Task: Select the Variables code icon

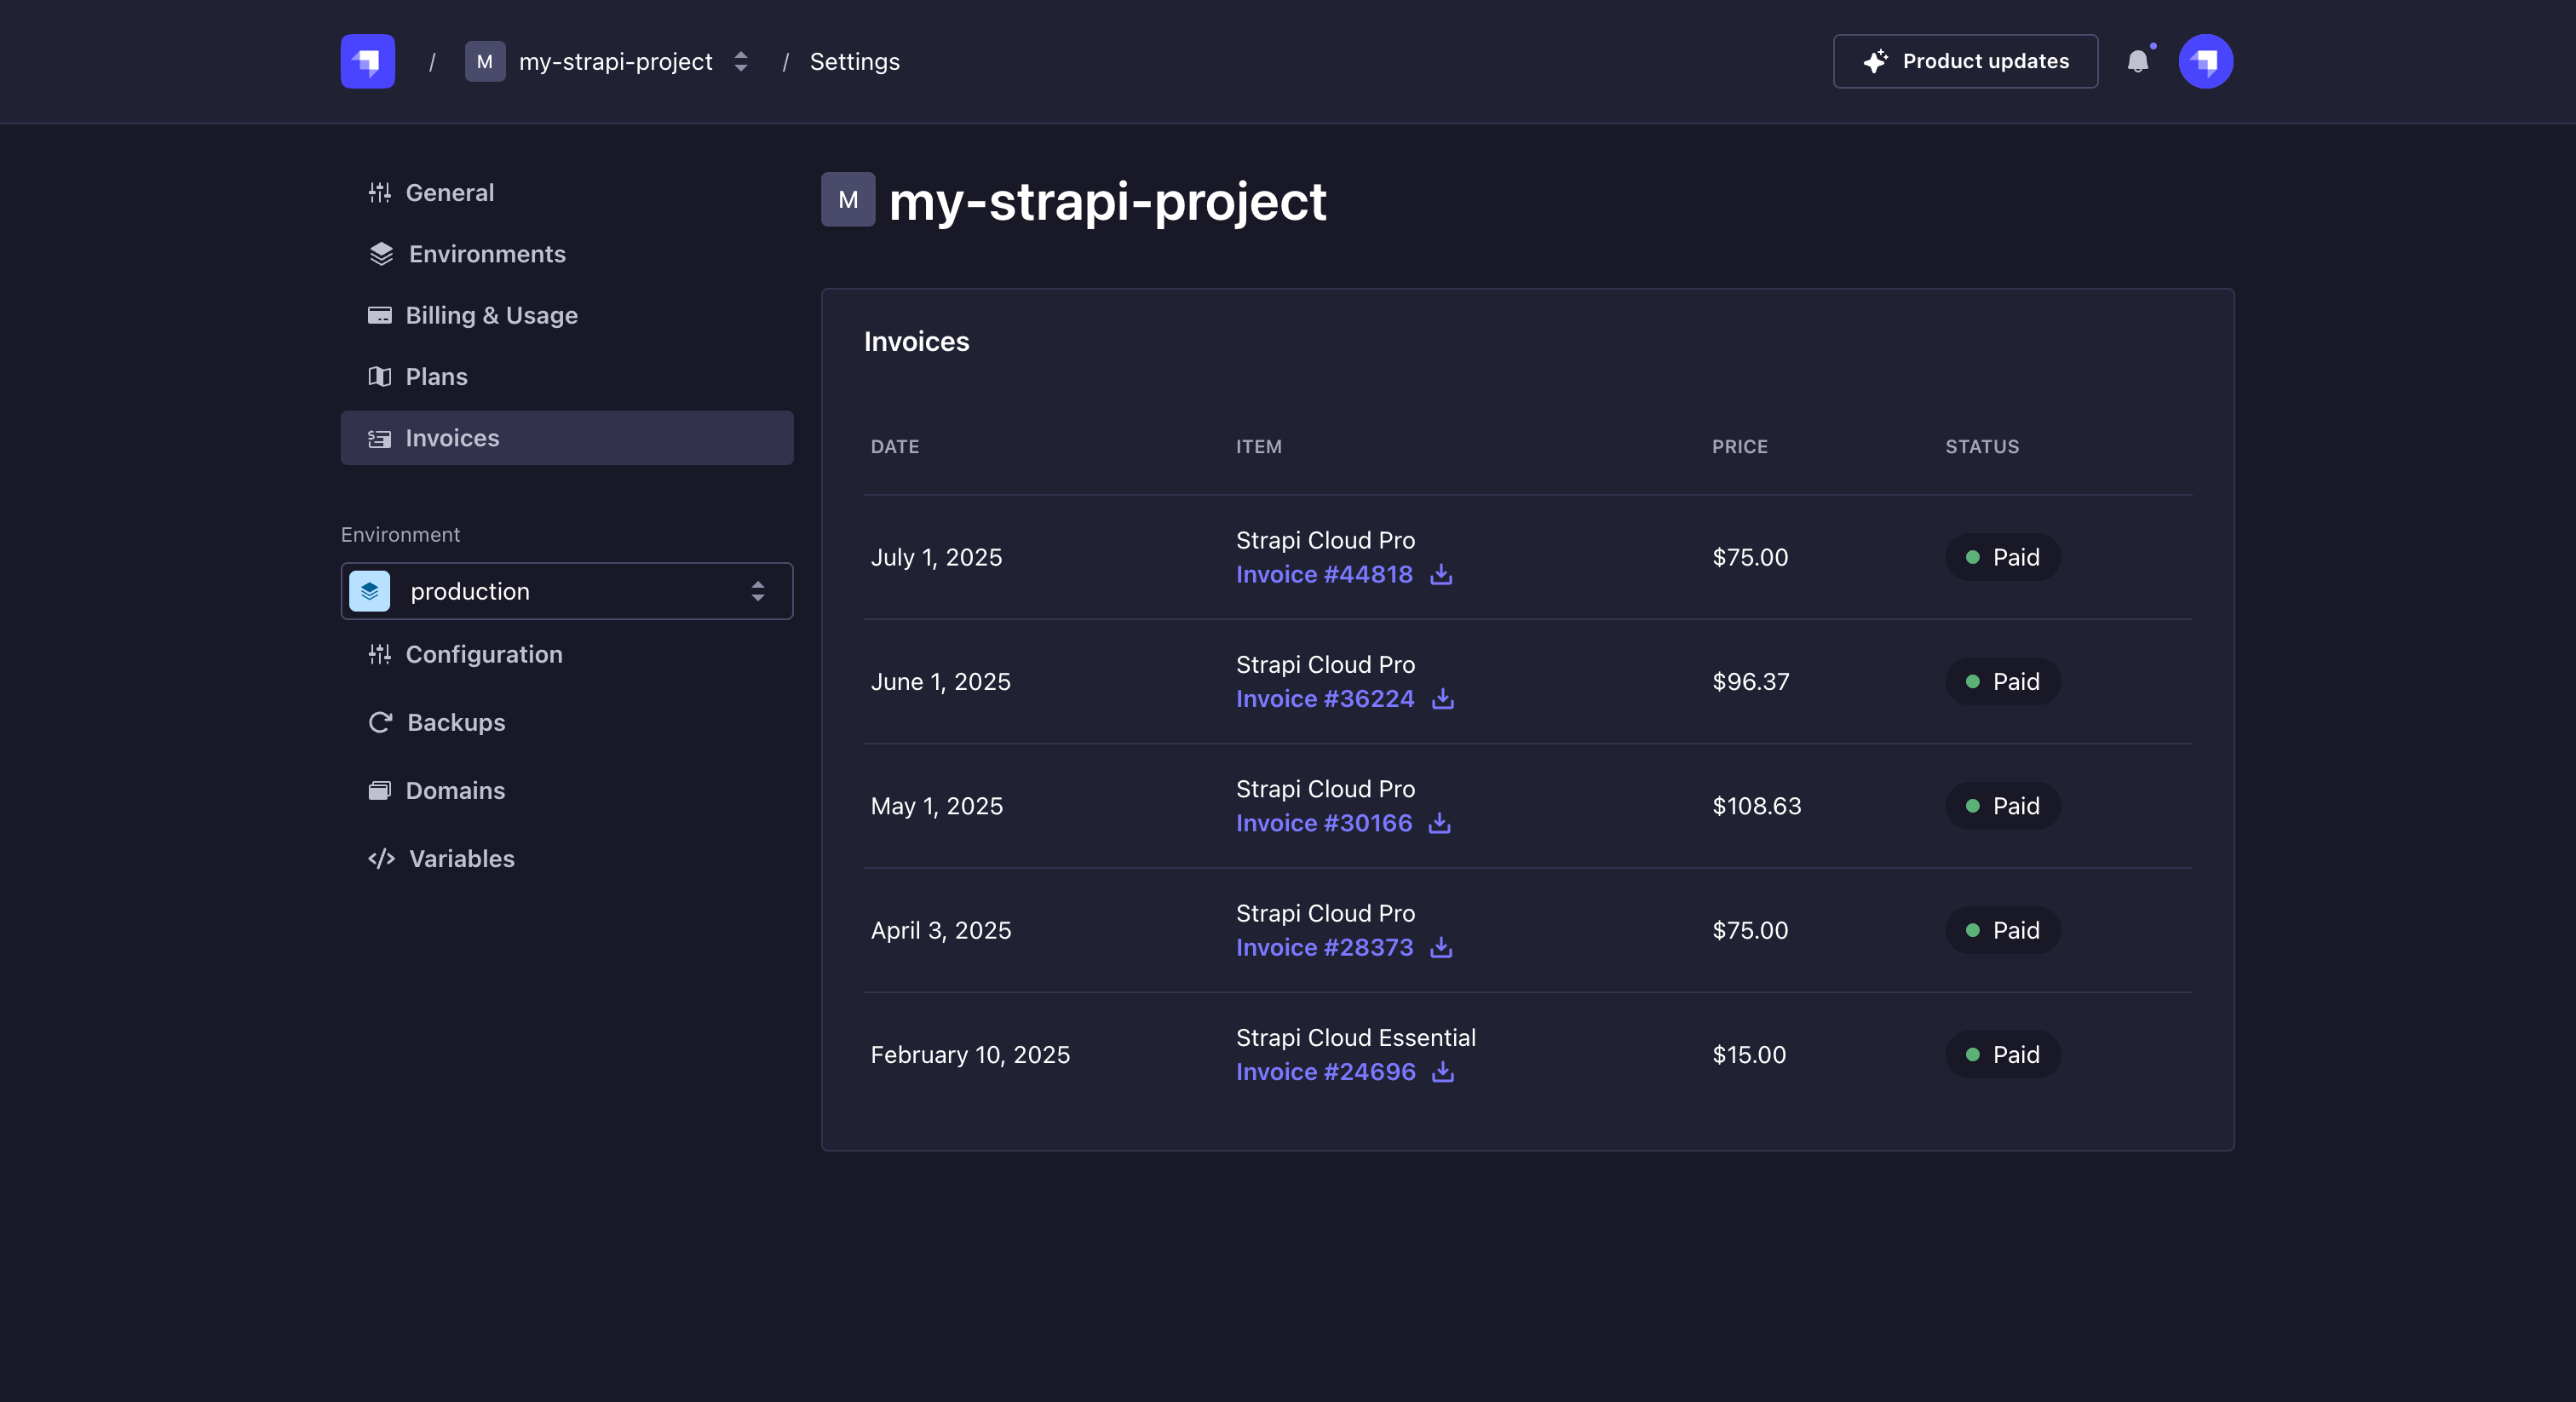Action: (x=380, y=858)
